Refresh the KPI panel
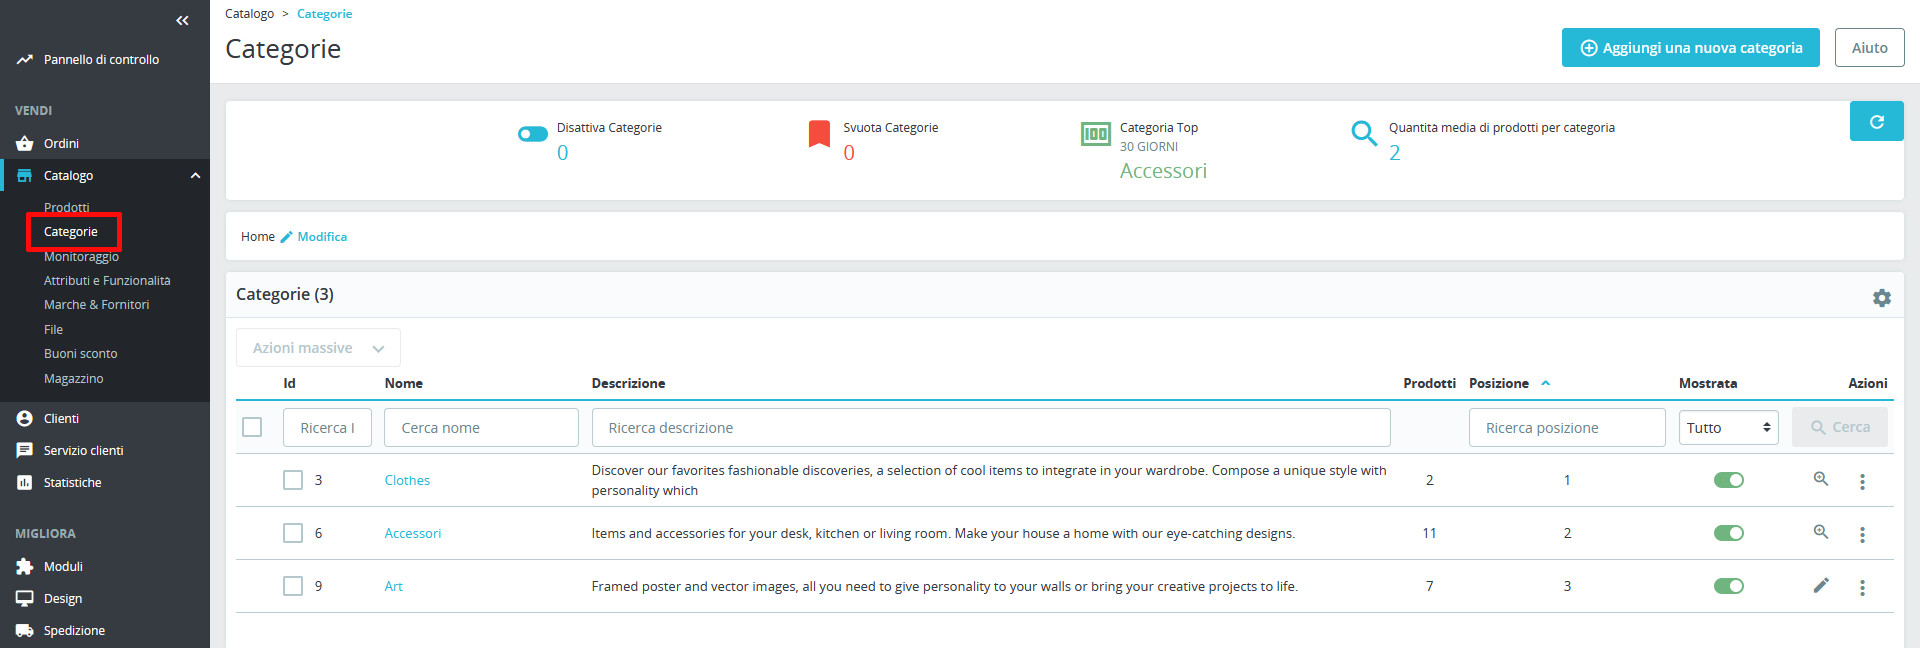The image size is (1920, 648). (1876, 121)
